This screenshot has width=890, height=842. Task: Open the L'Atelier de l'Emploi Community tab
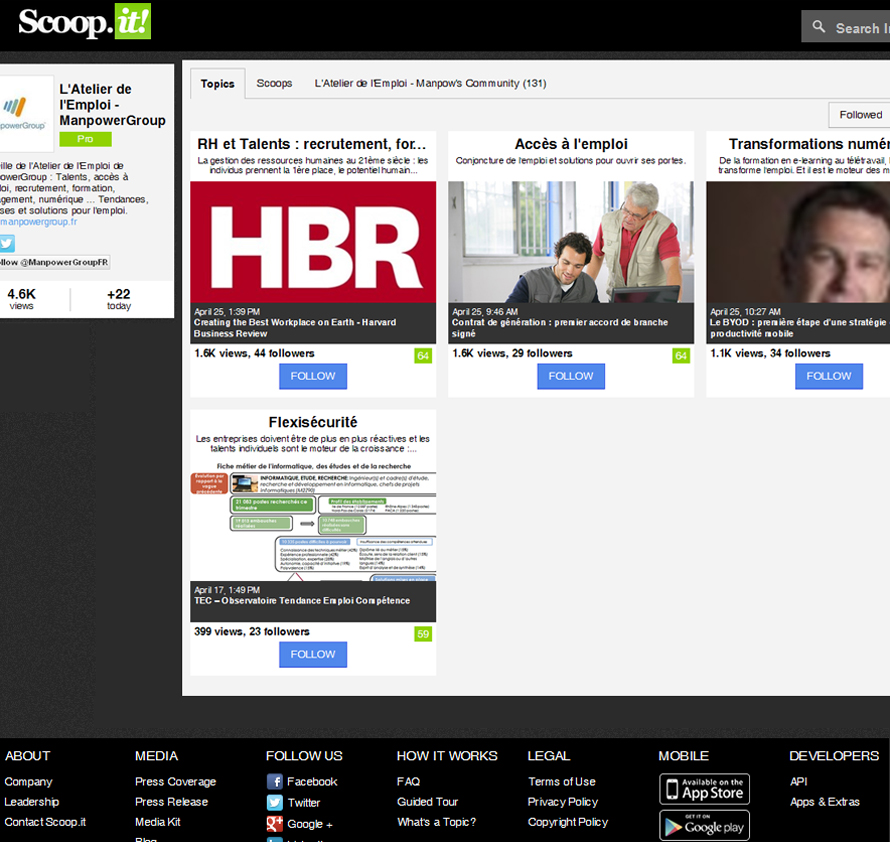coord(430,83)
